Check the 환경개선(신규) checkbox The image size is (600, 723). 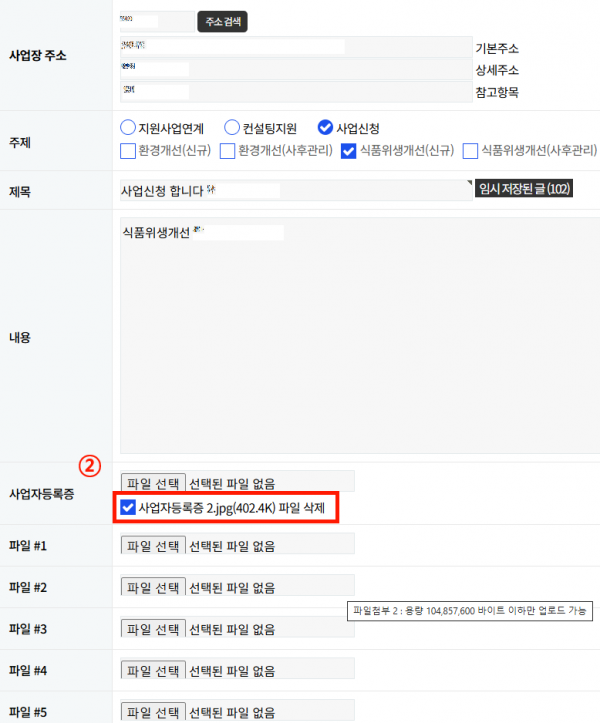click(x=127, y=151)
